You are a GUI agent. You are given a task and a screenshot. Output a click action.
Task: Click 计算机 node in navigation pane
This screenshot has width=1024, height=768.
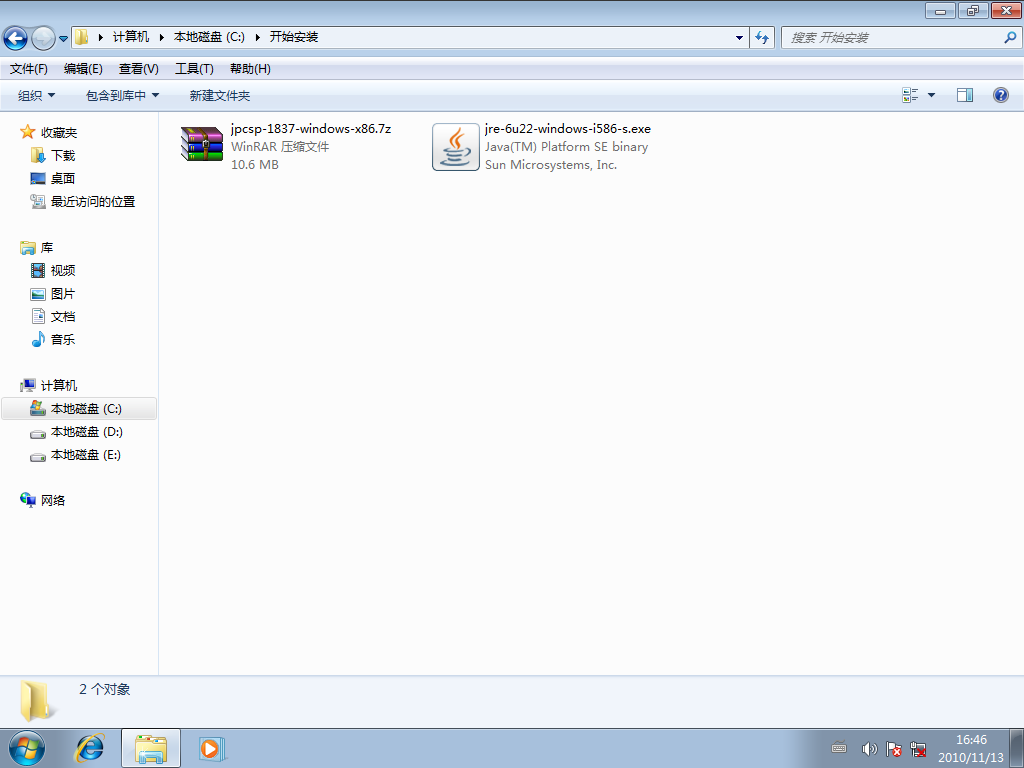[59, 385]
